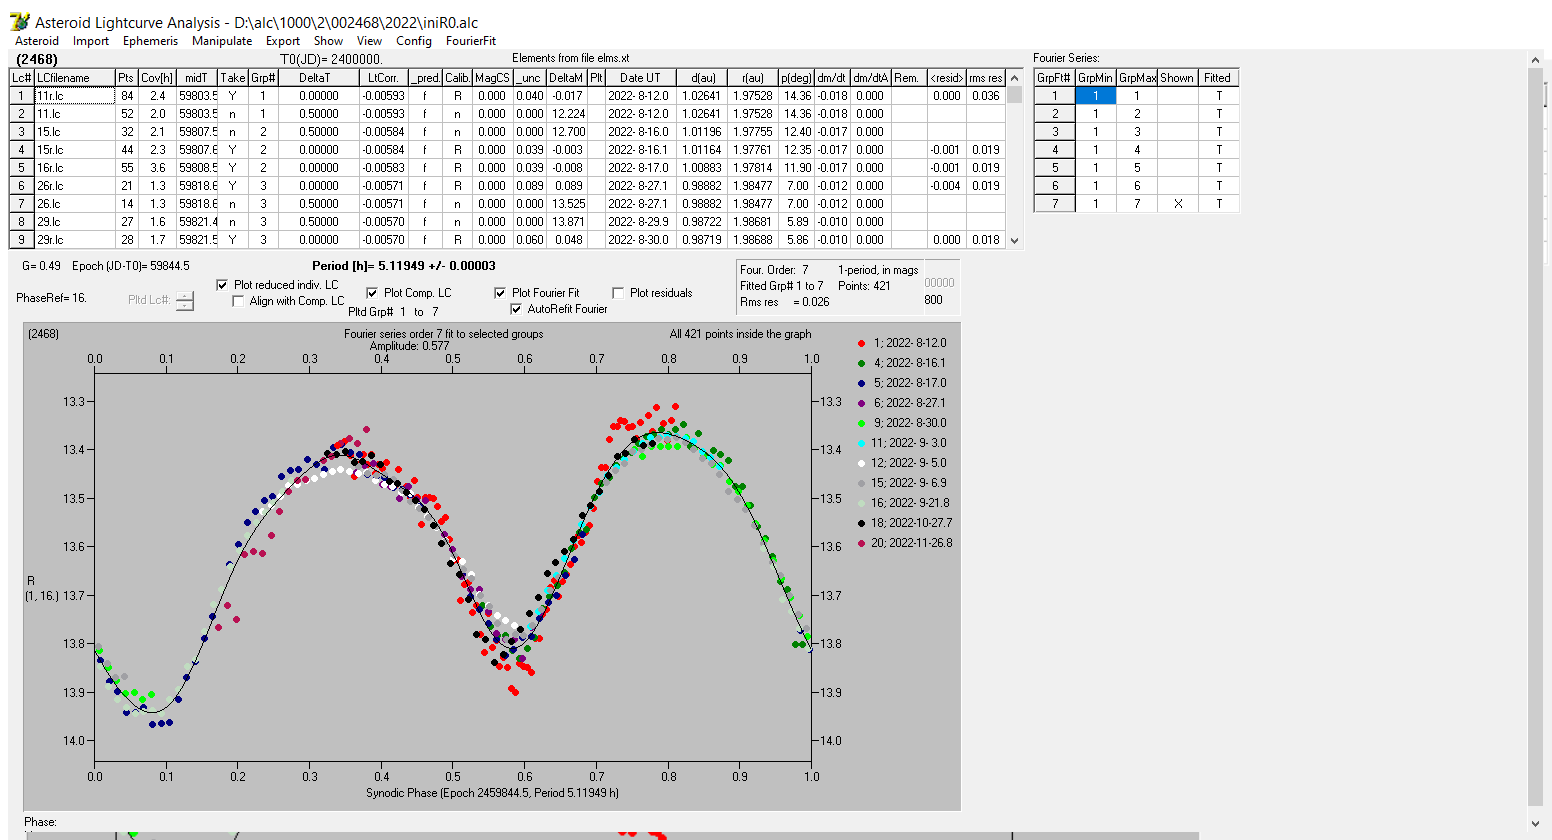
Task: Open the Asteroid menu
Action: pyautogui.click(x=37, y=41)
